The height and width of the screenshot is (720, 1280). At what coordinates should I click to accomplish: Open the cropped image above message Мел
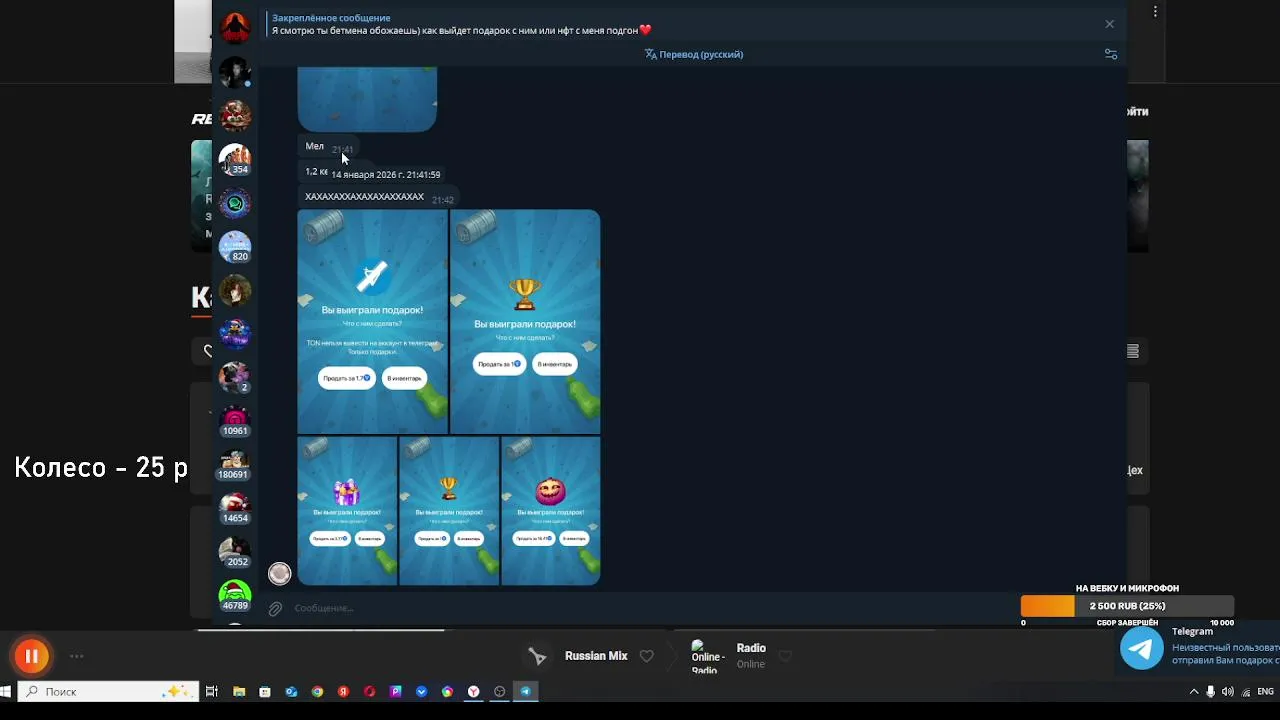367,99
